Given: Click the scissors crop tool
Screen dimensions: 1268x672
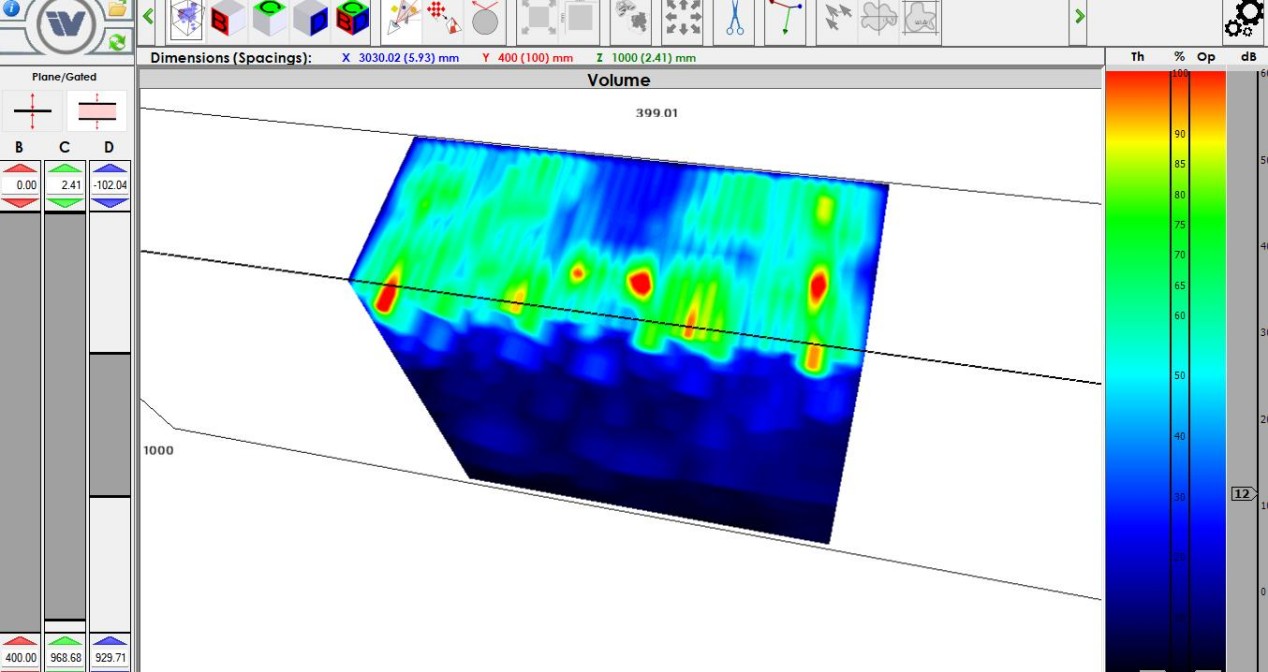Looking at the screenshot, I should click(735, 18).
